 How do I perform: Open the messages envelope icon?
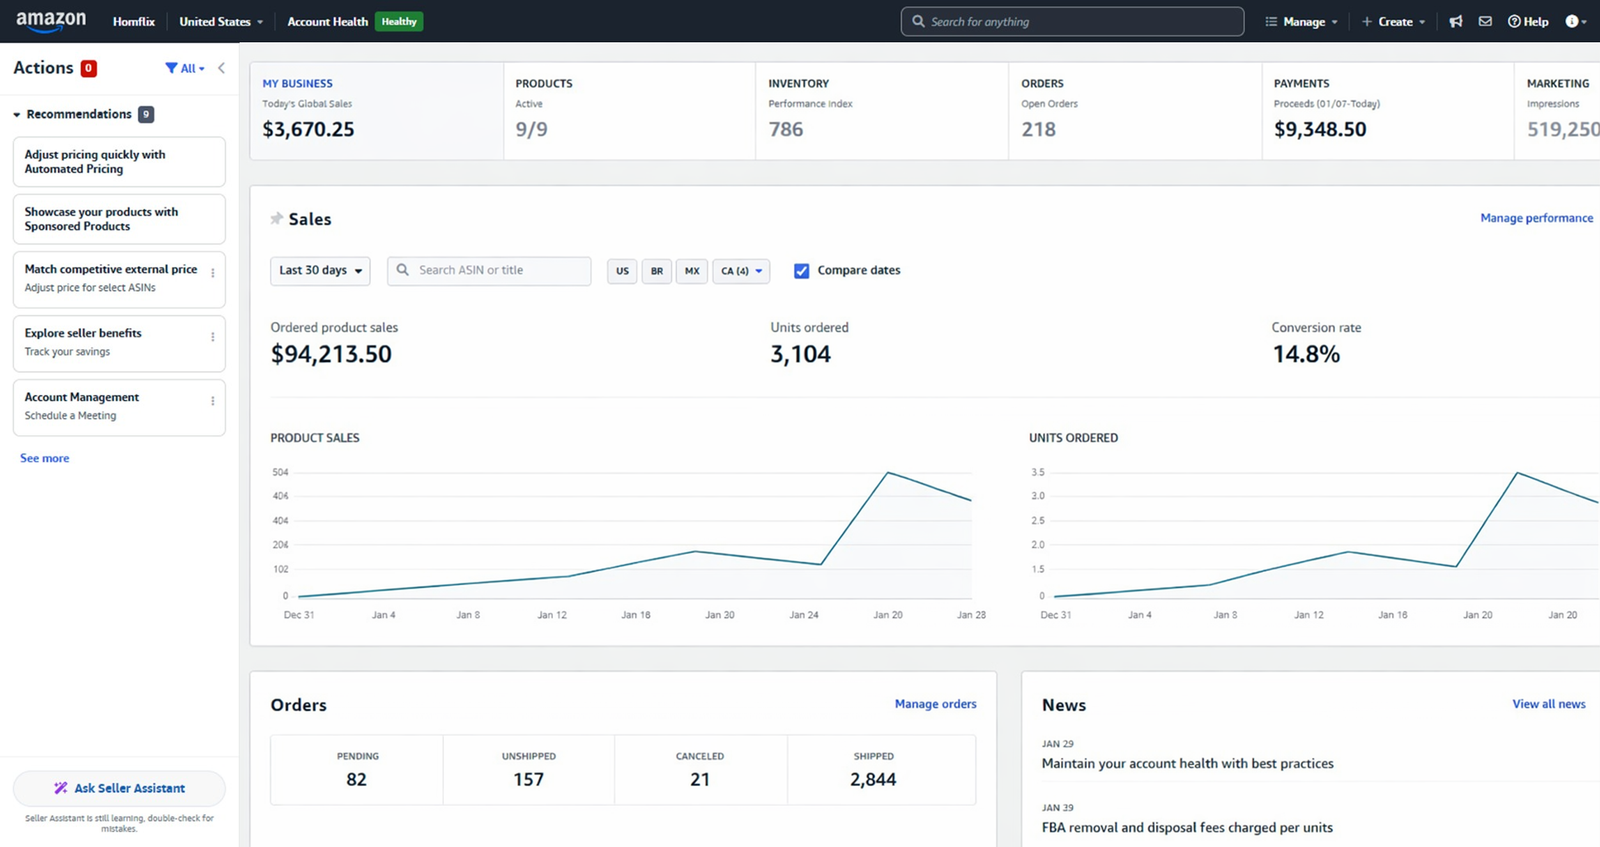tap(1485, 21)
